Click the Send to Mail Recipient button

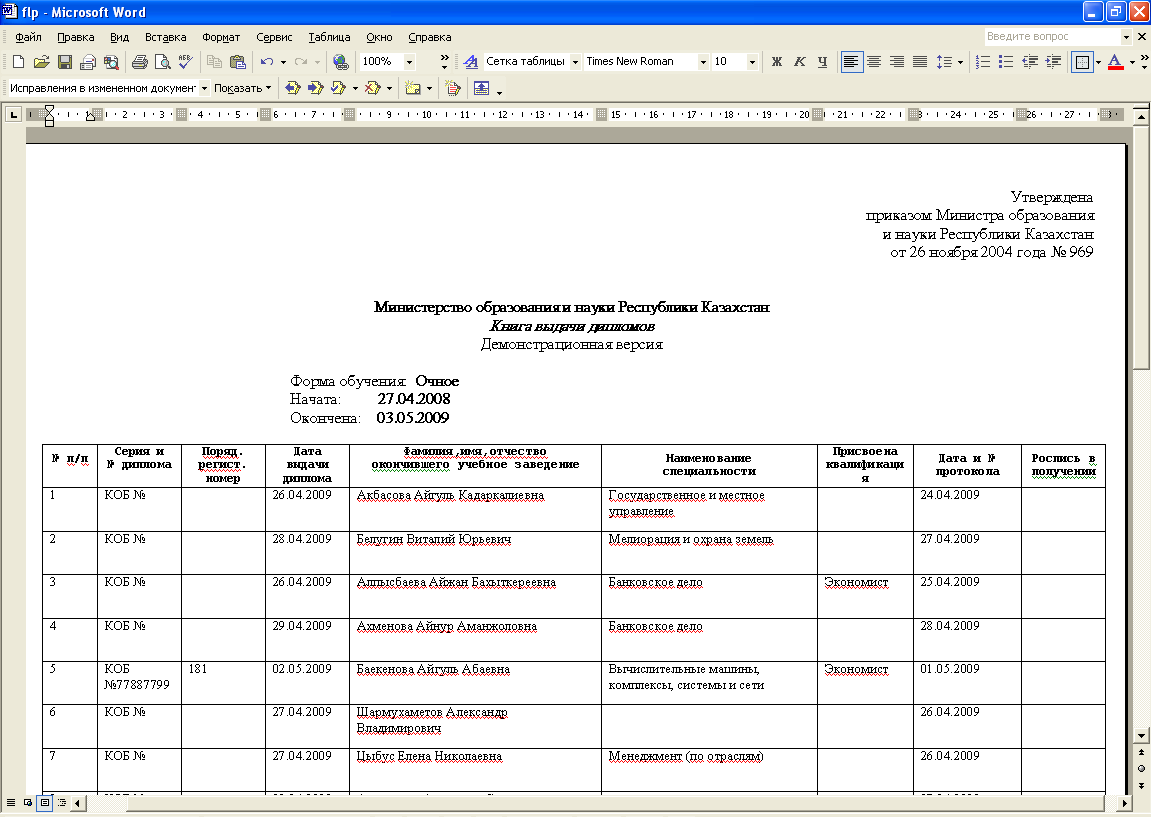point(88,62)
